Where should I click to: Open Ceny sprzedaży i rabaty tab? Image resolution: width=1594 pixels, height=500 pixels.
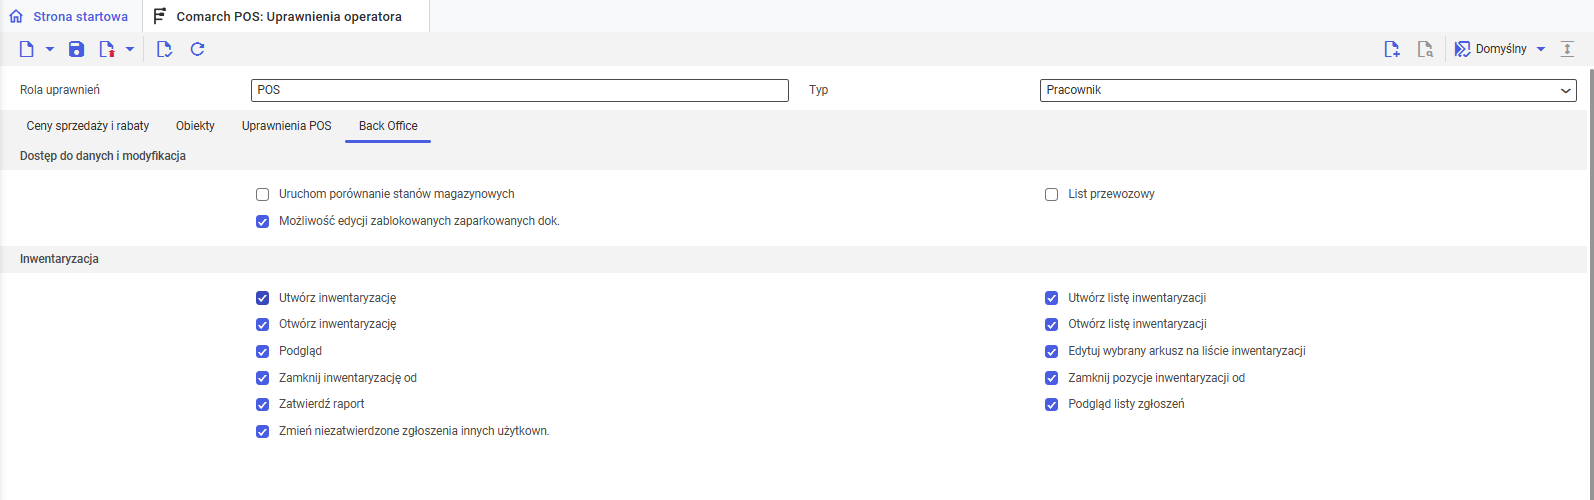pyautogui.click(x=88, y=126)
